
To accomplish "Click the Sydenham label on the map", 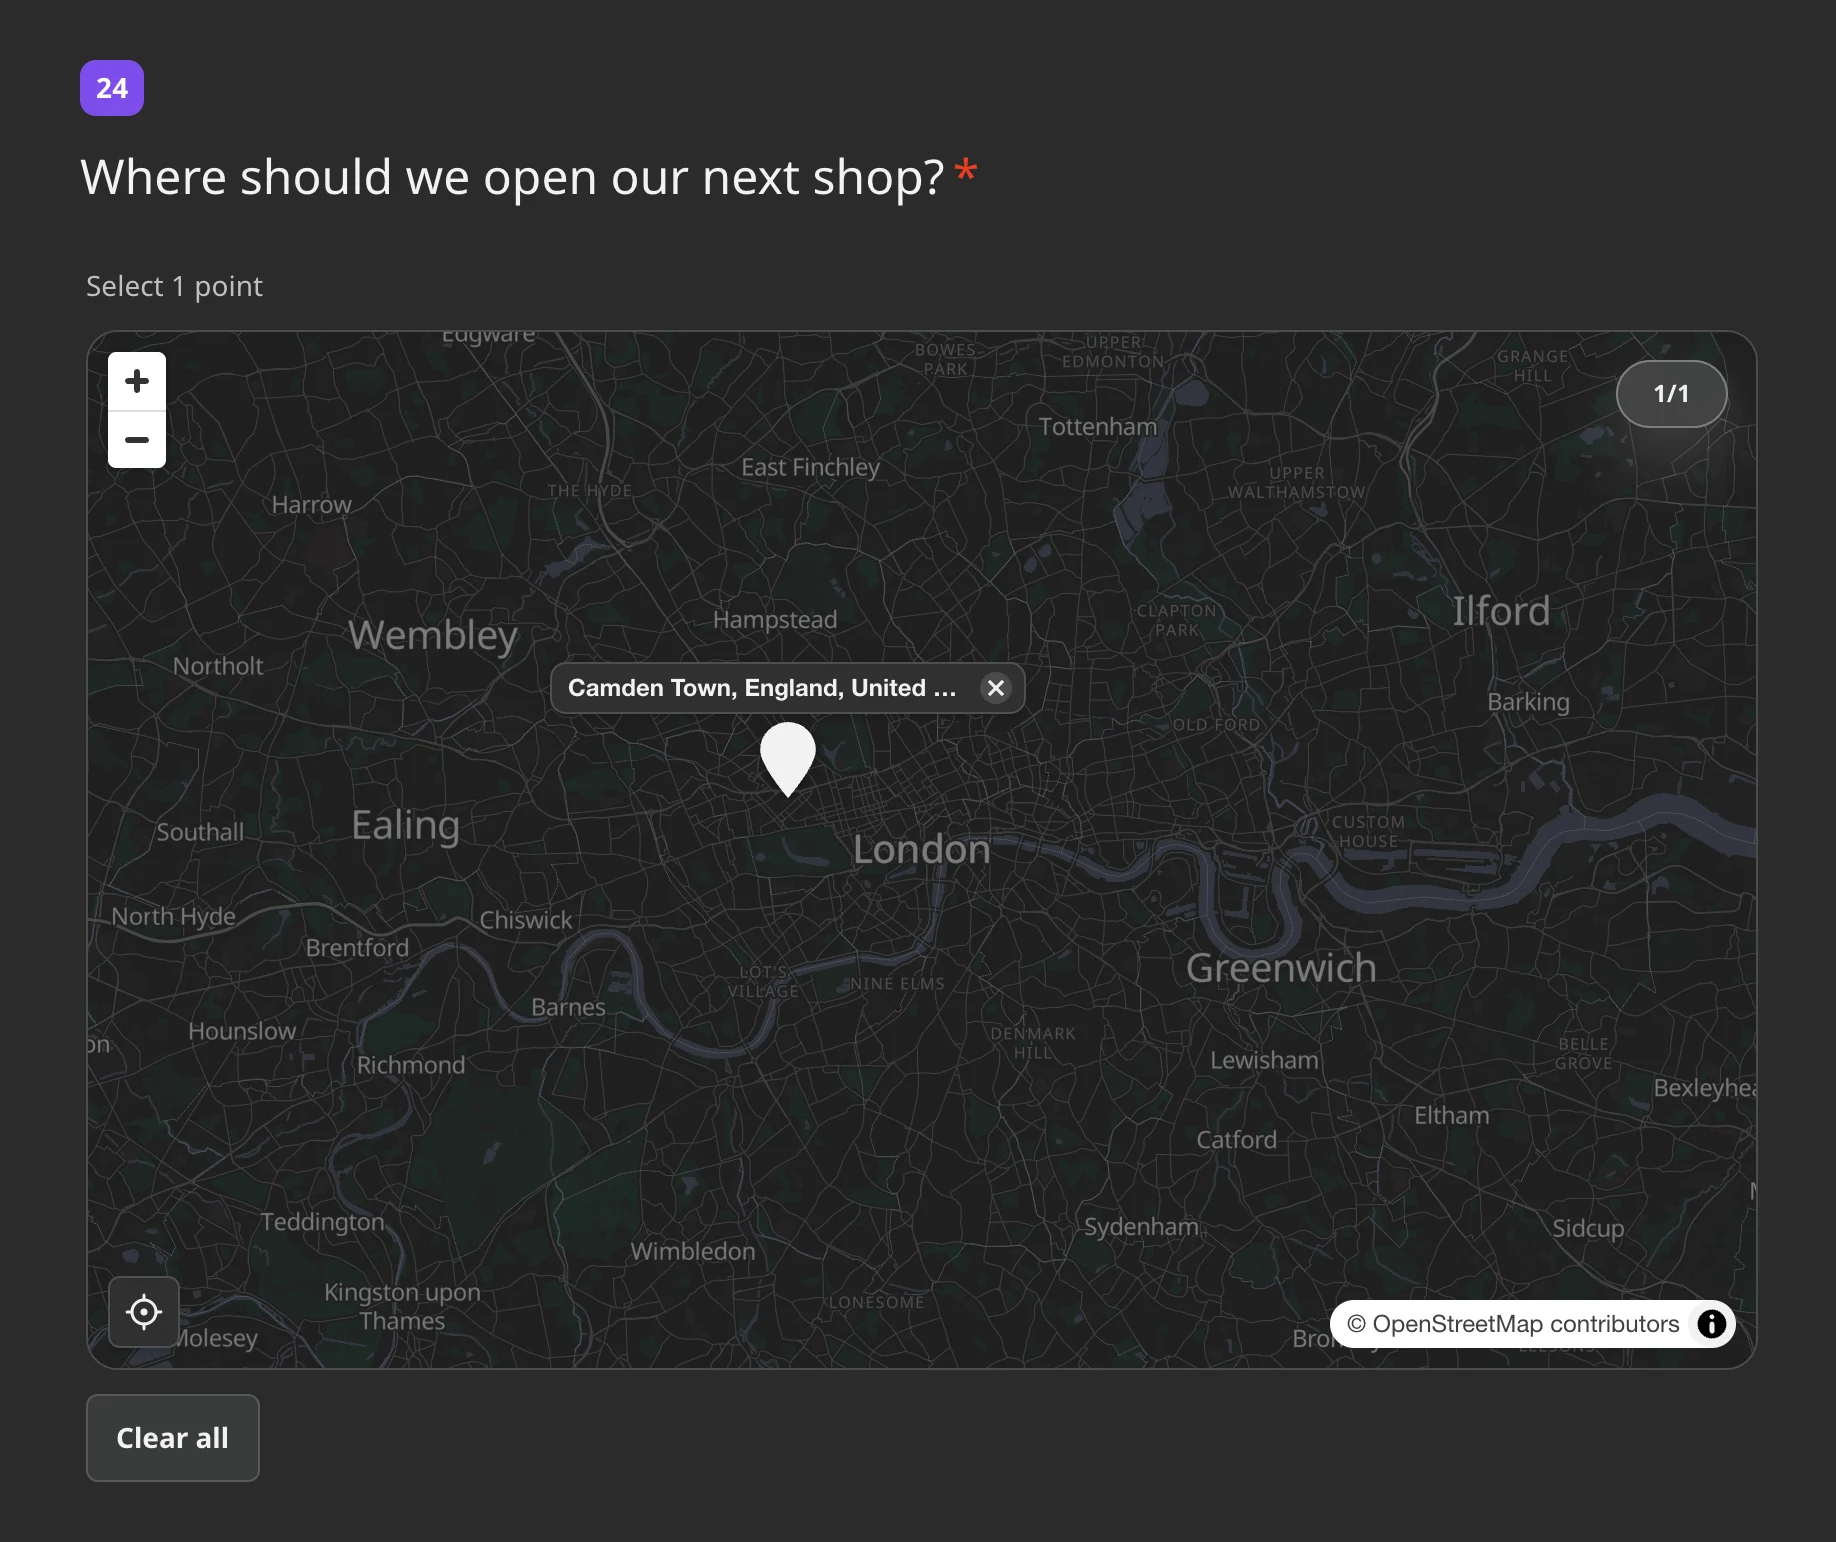I will [1141, 1227].
